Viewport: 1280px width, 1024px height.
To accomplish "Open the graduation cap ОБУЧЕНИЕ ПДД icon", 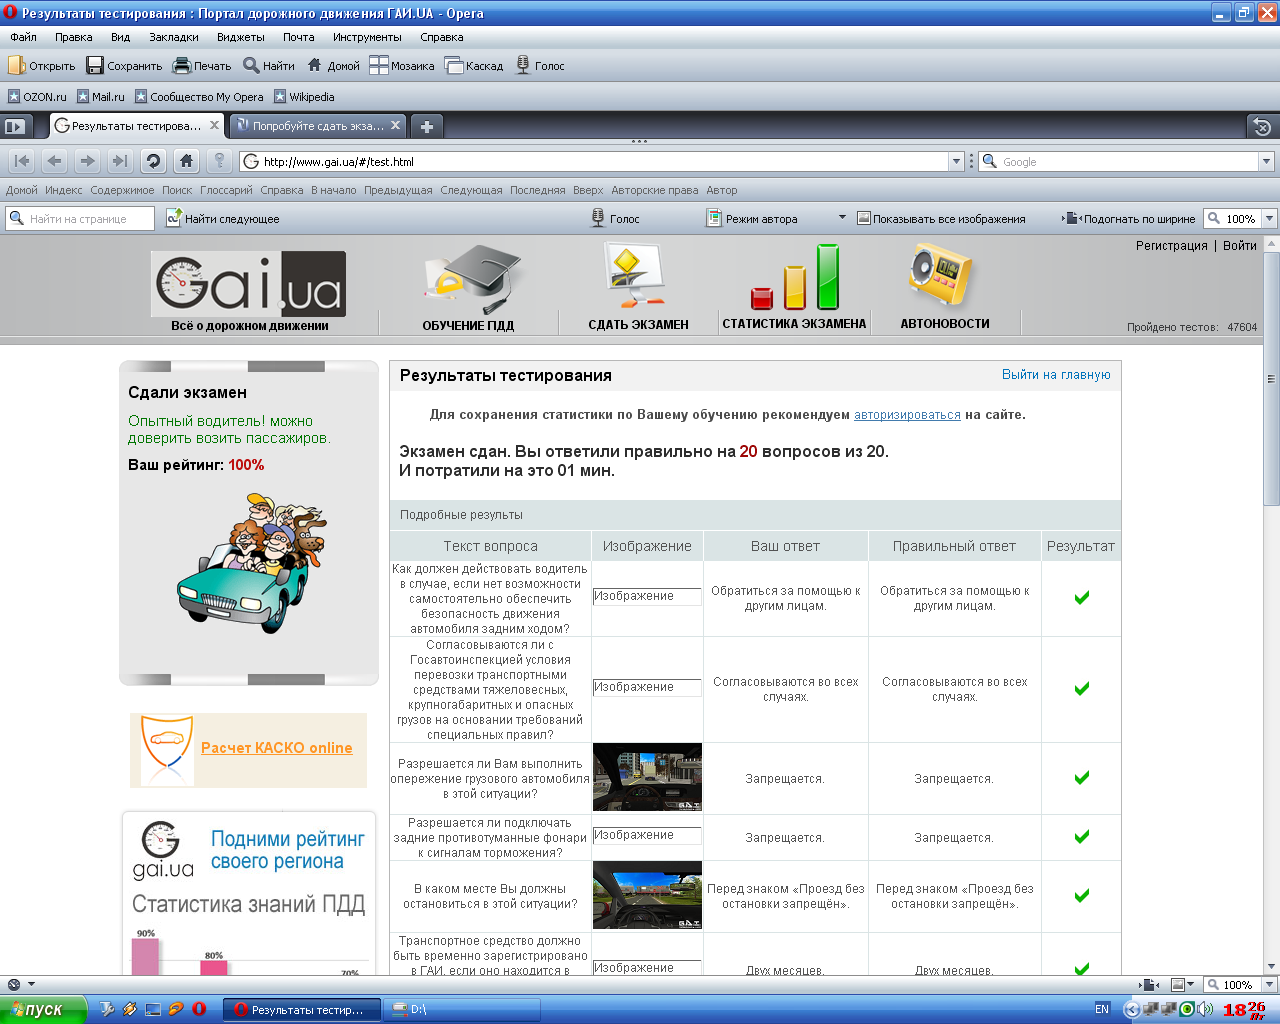I will [468, 280].
